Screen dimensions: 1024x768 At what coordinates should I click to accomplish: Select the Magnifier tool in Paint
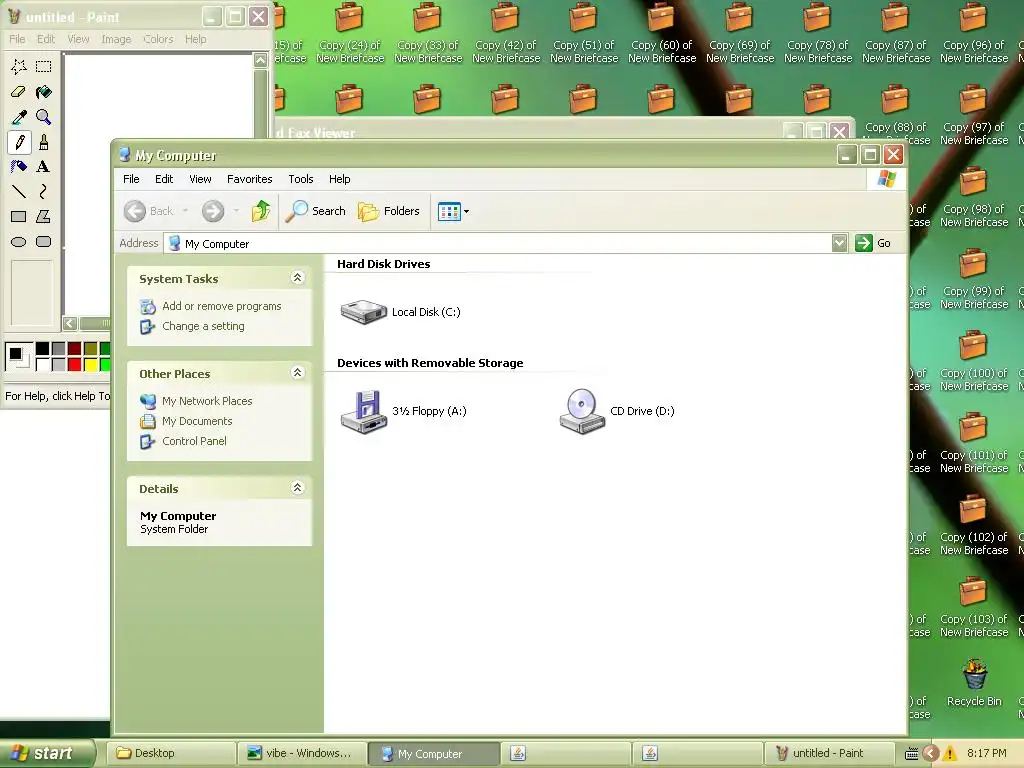click(44, 117)
